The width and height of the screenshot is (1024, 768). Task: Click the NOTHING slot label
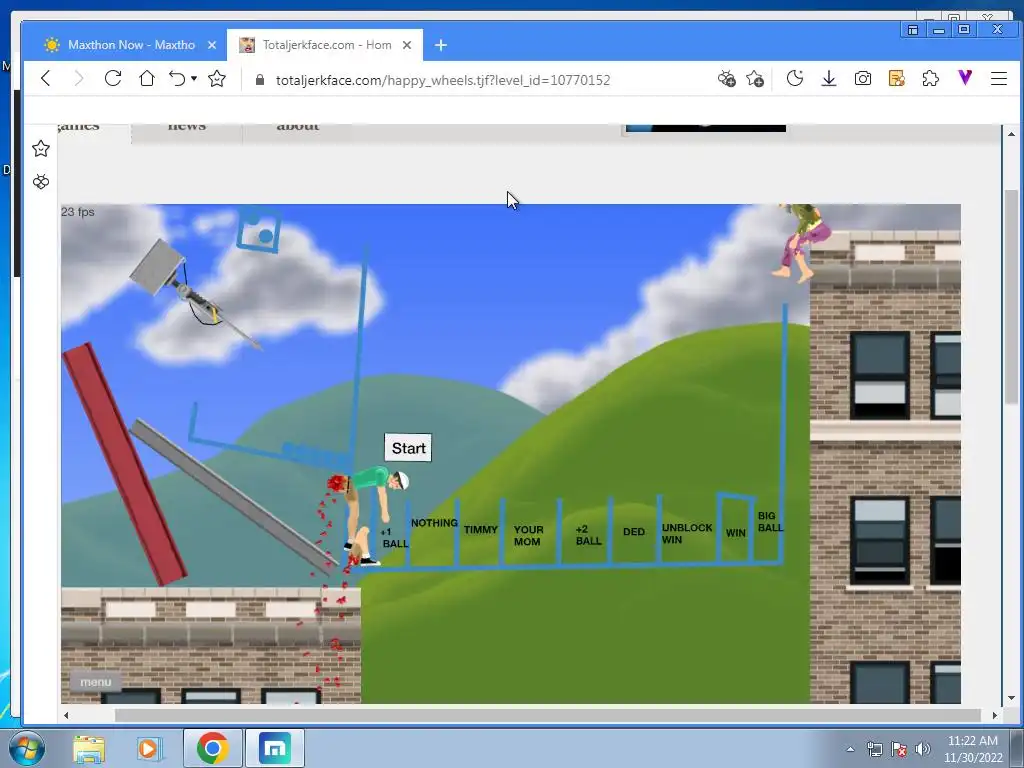click(x=434, y=523)
